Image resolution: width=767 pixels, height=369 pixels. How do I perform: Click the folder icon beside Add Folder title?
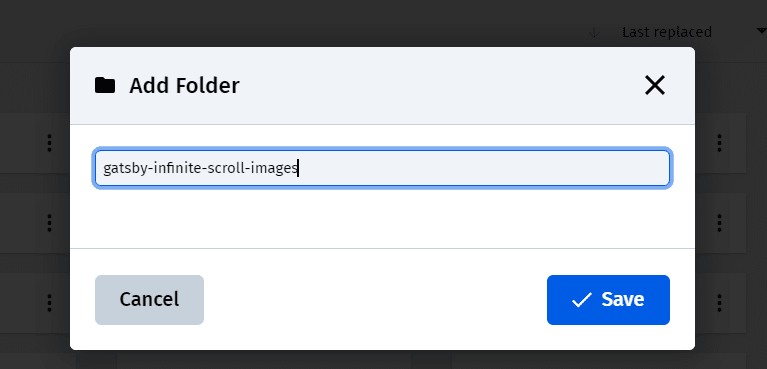tap(105, 86)
